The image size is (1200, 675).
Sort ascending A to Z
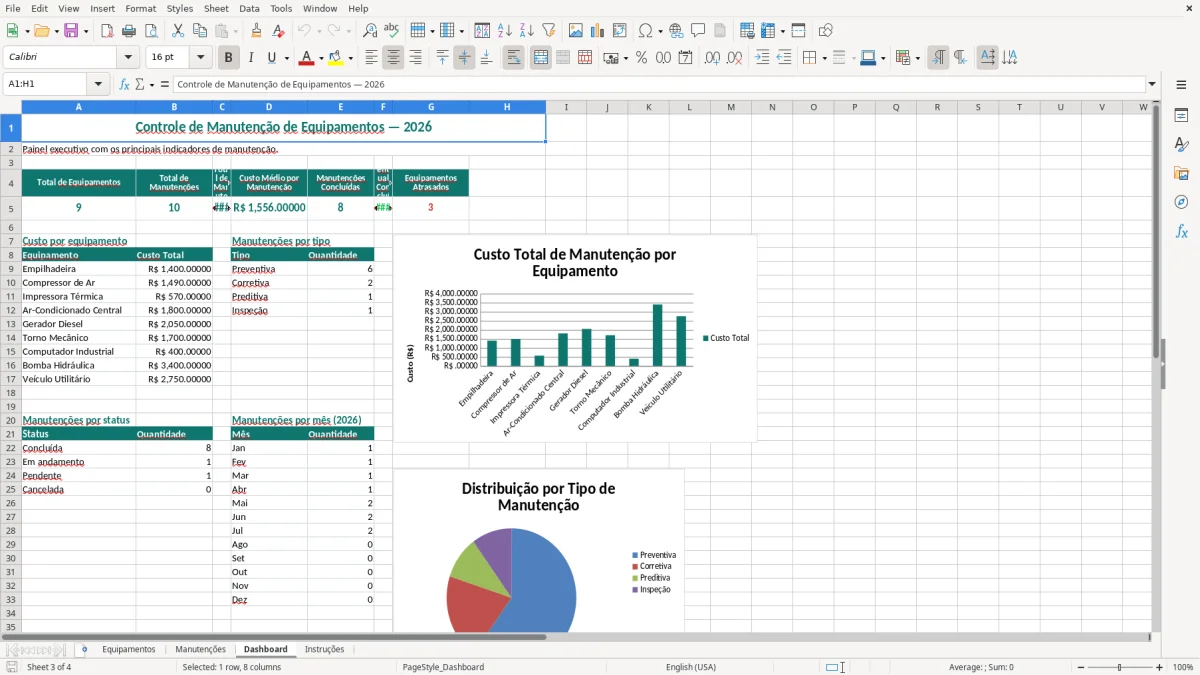[x=504, y=31]
